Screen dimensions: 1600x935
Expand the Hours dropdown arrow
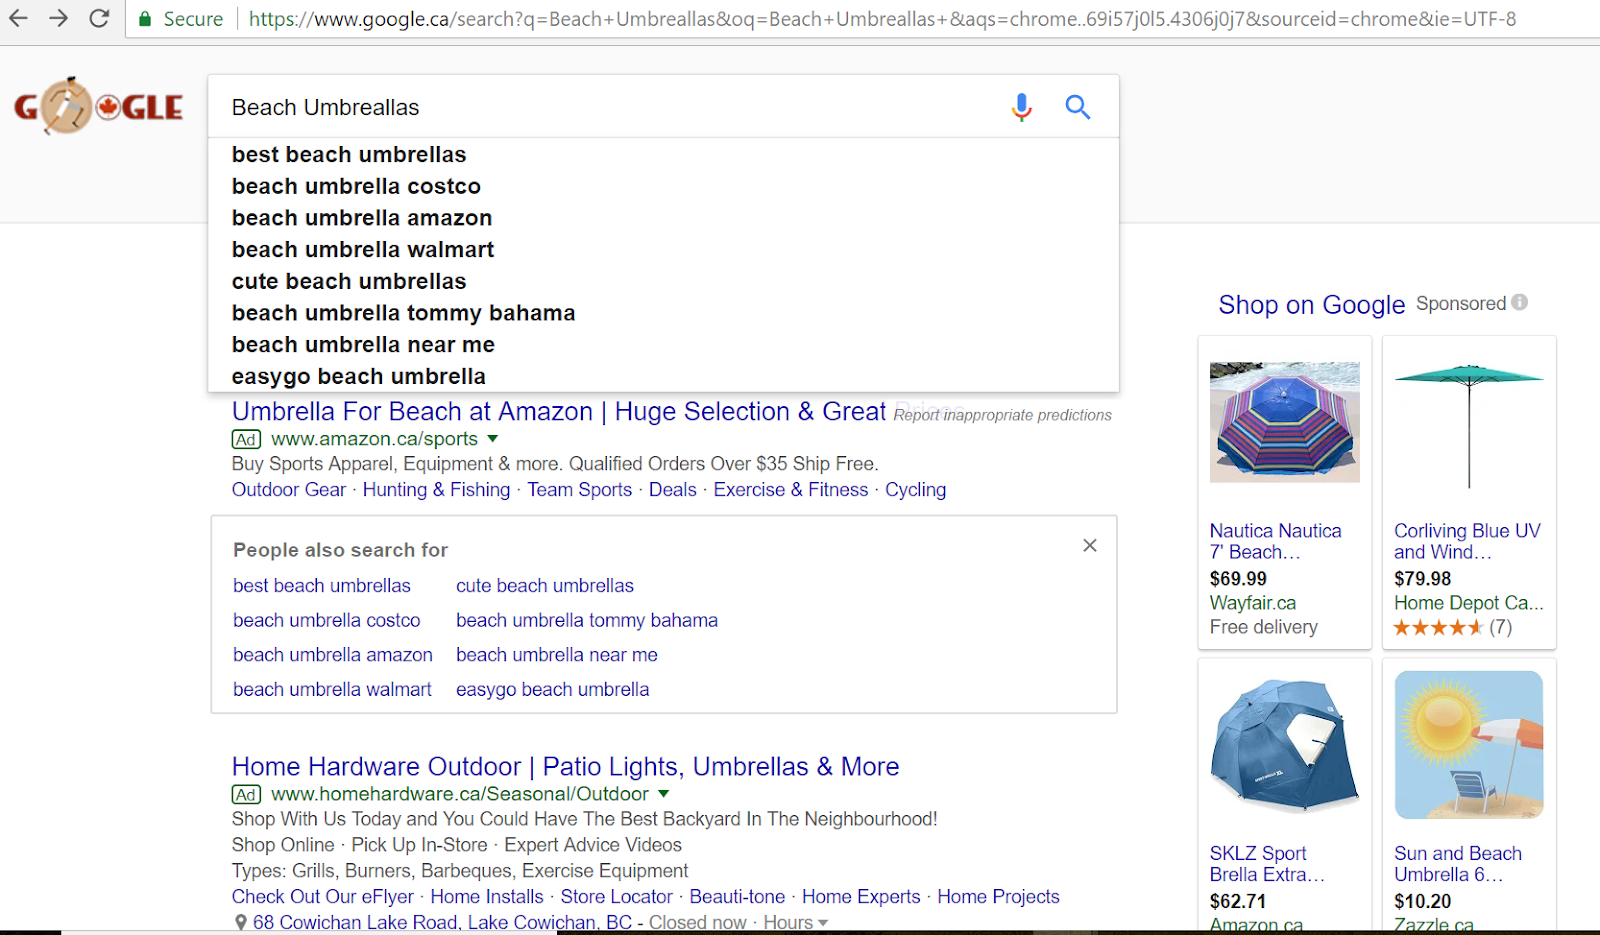tap(823, 923)
